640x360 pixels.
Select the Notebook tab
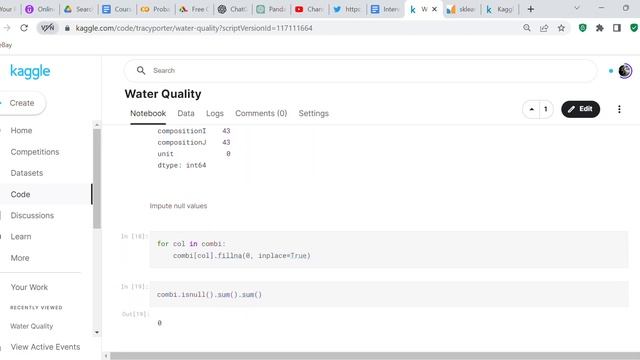tap(148, 113)
